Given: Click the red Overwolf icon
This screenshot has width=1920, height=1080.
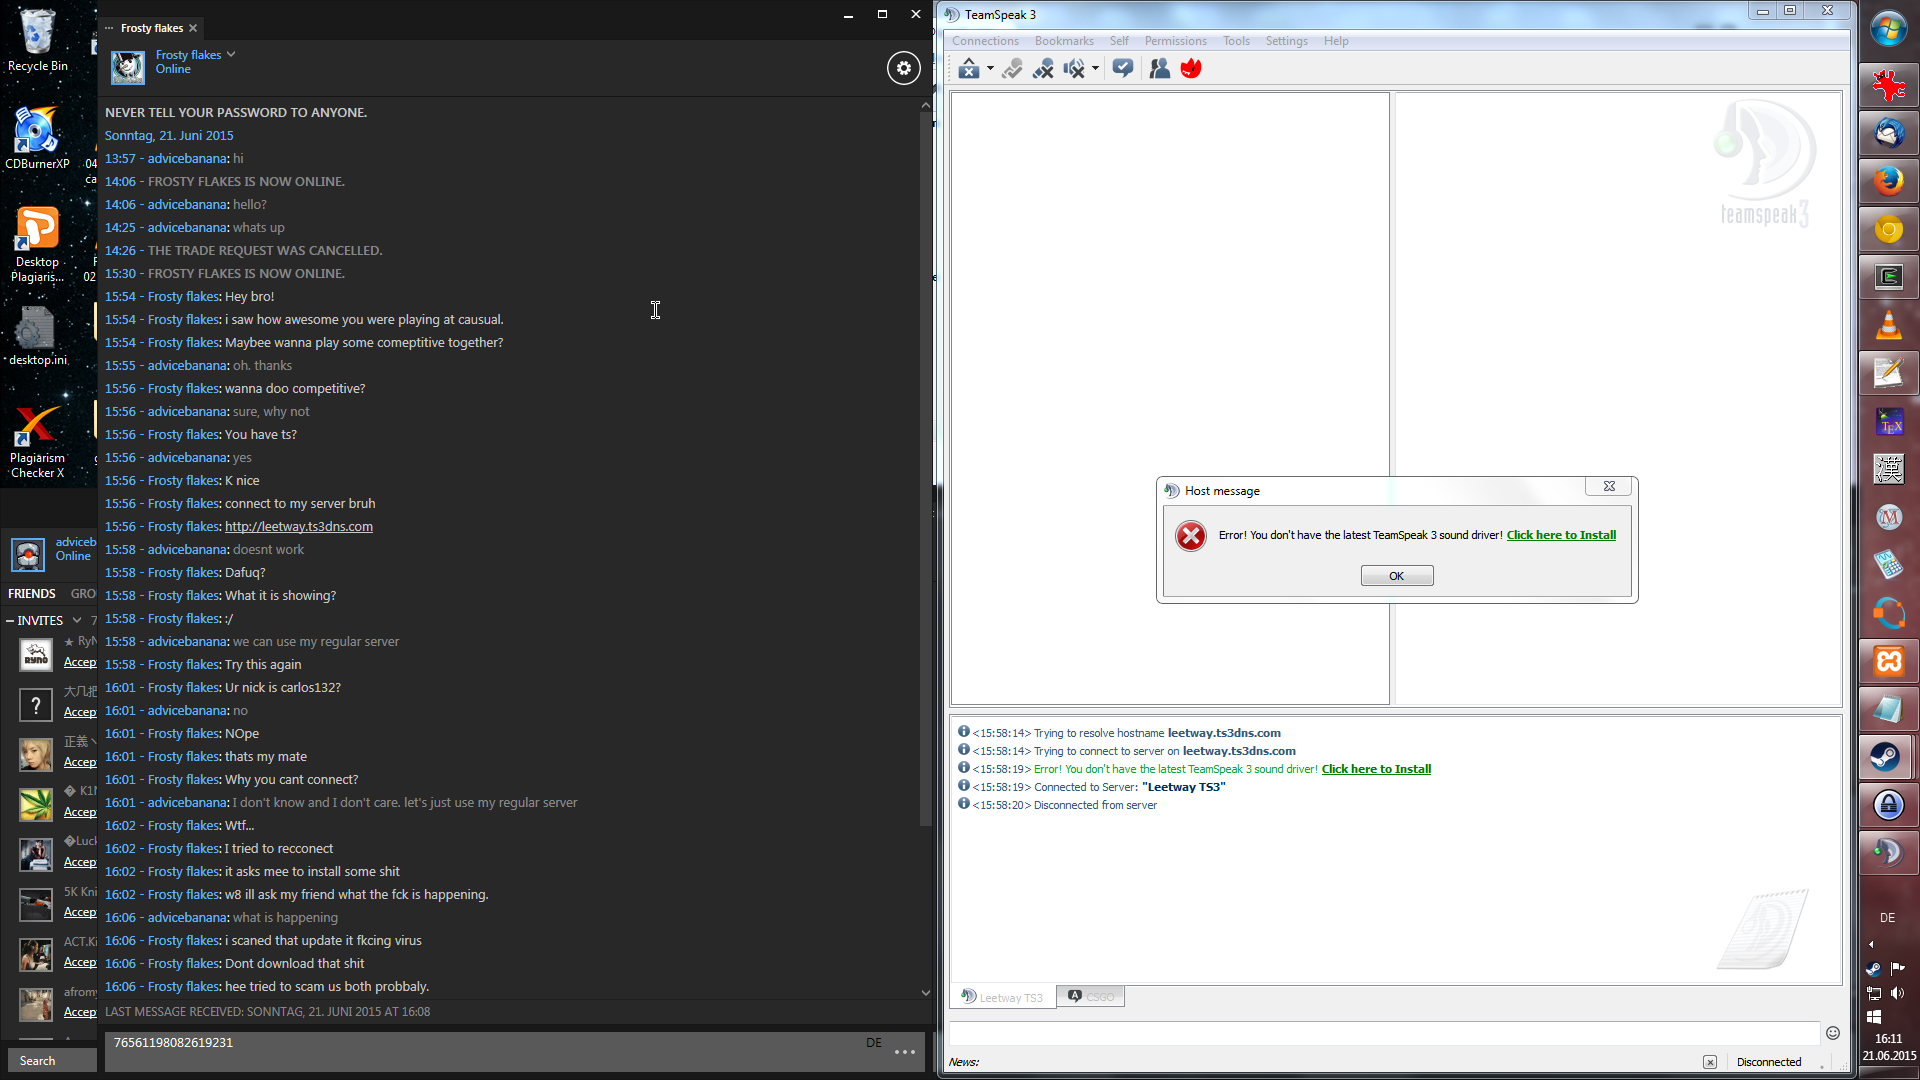Looking at the screenshot, I should (x=1190, y=68).
